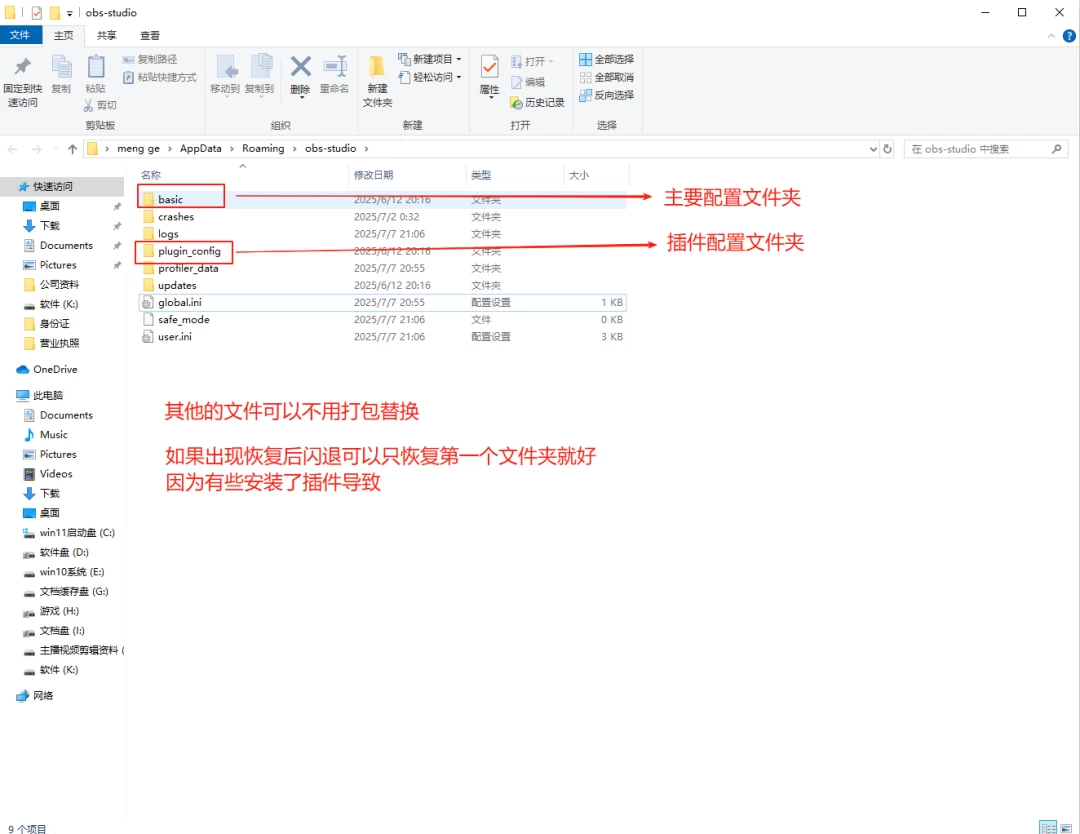Sort by the Size column header

pyautogui.click(x=595, y=175)
